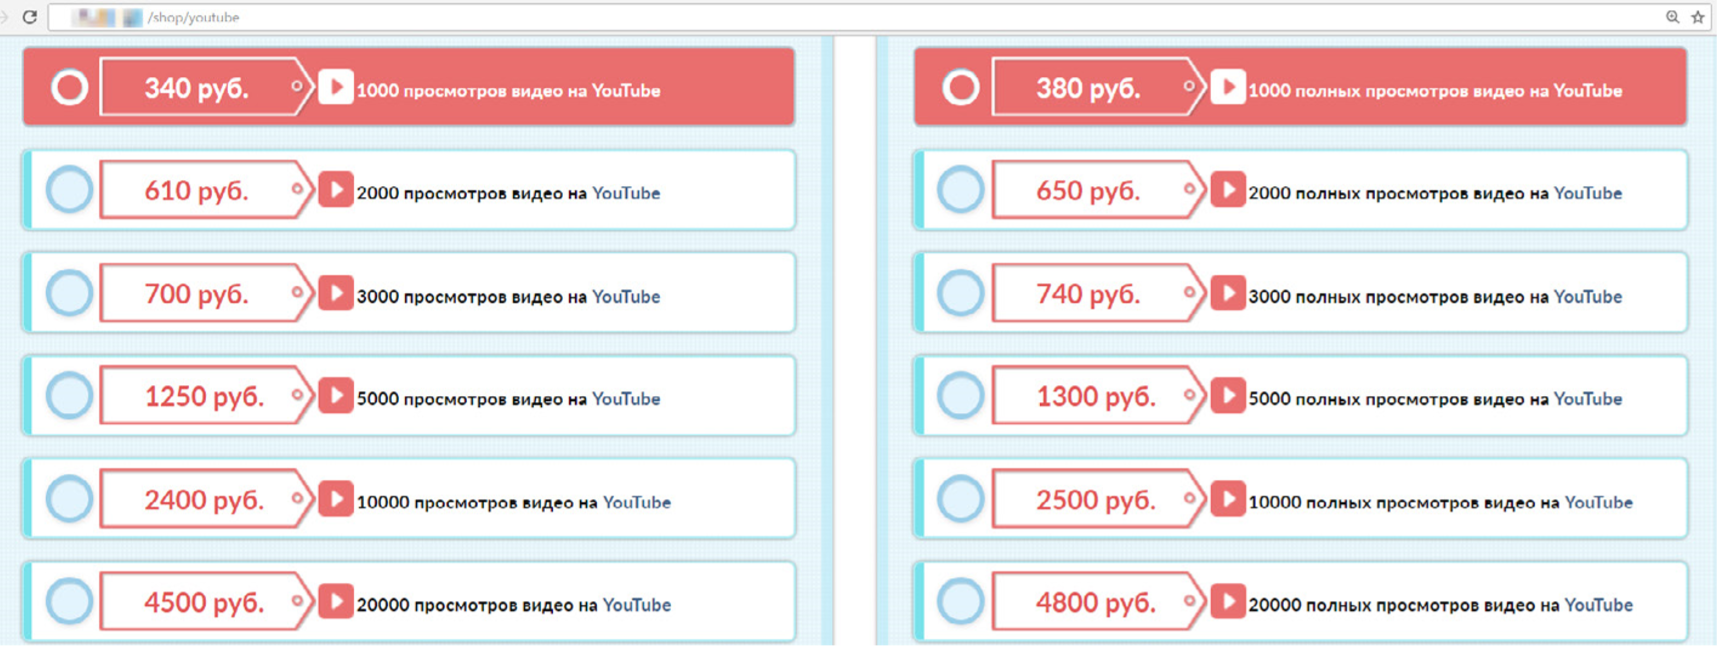Open YouTube link in 20000 просмотров видео row
Screen dimensions: 1721x647
(x=637, y=605)
